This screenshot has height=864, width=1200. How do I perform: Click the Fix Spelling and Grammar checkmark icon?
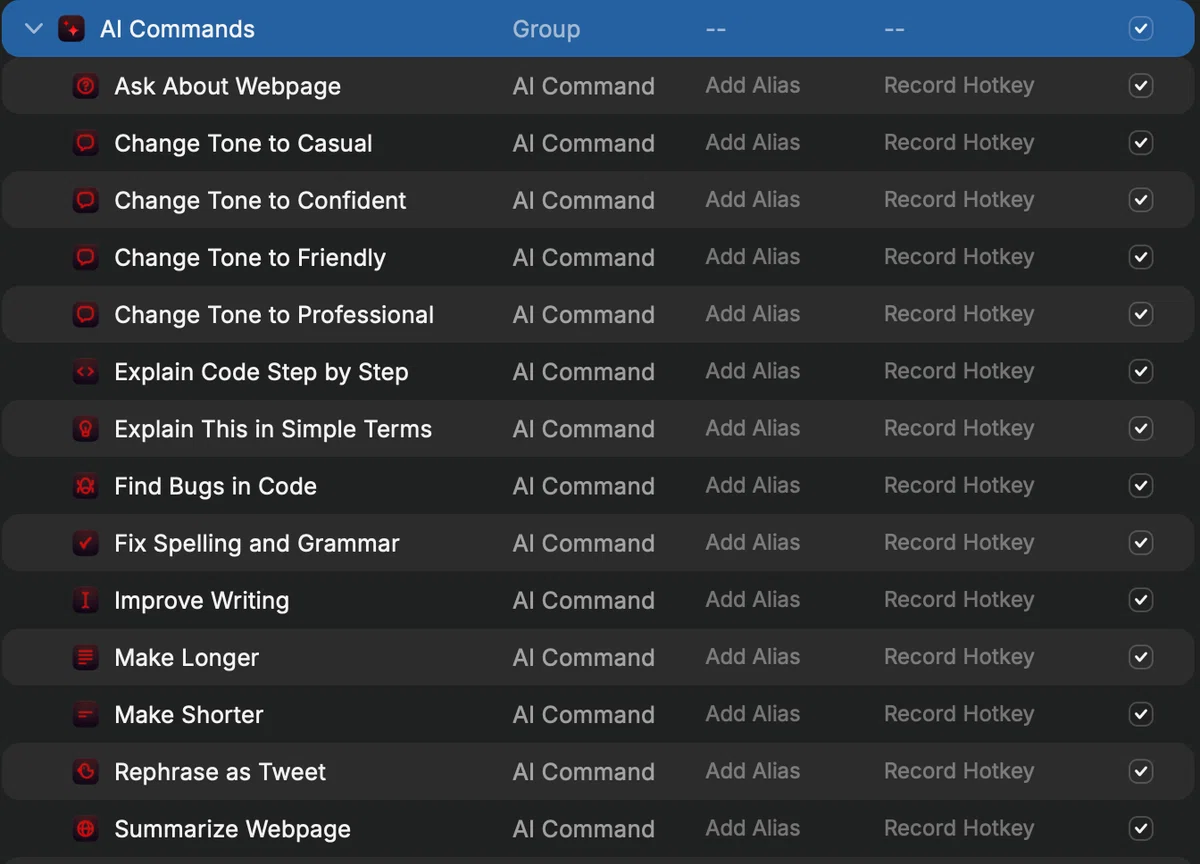[x=86, y=543]
